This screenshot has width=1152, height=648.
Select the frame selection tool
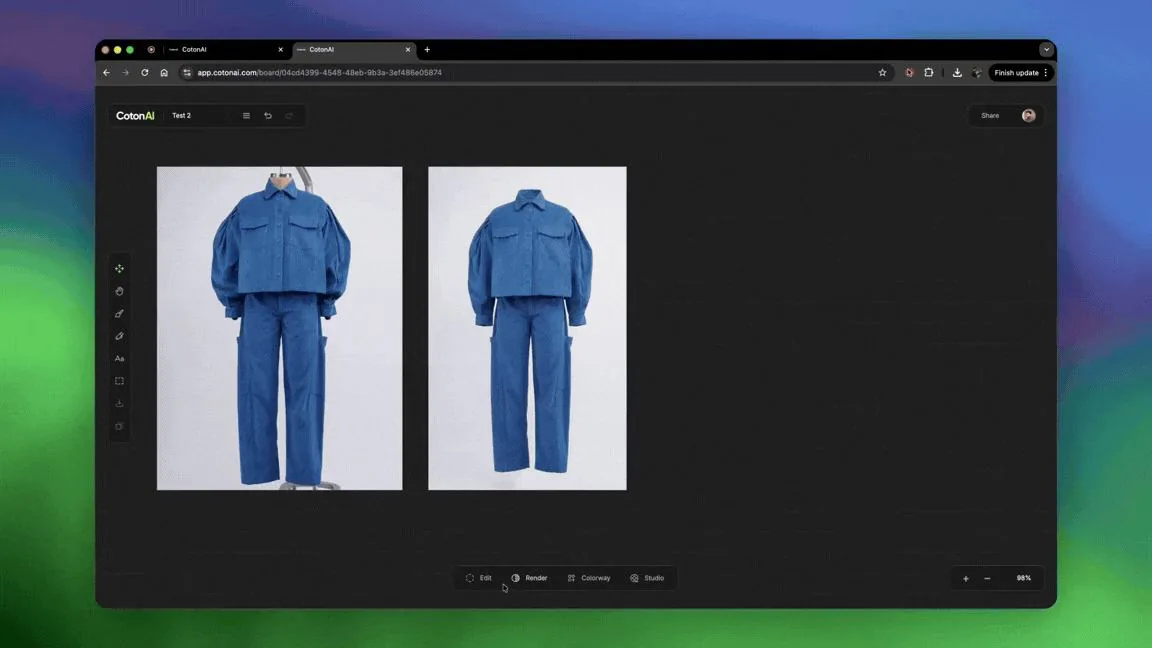(x=119, y=381)
